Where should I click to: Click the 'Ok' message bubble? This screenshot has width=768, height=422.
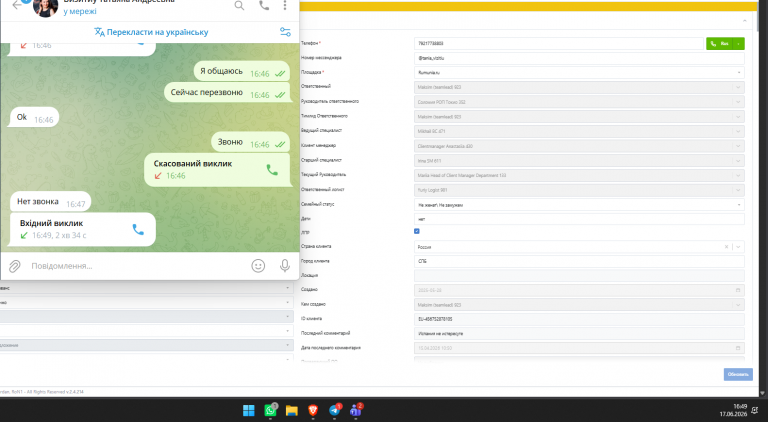[x=34, y=117]
